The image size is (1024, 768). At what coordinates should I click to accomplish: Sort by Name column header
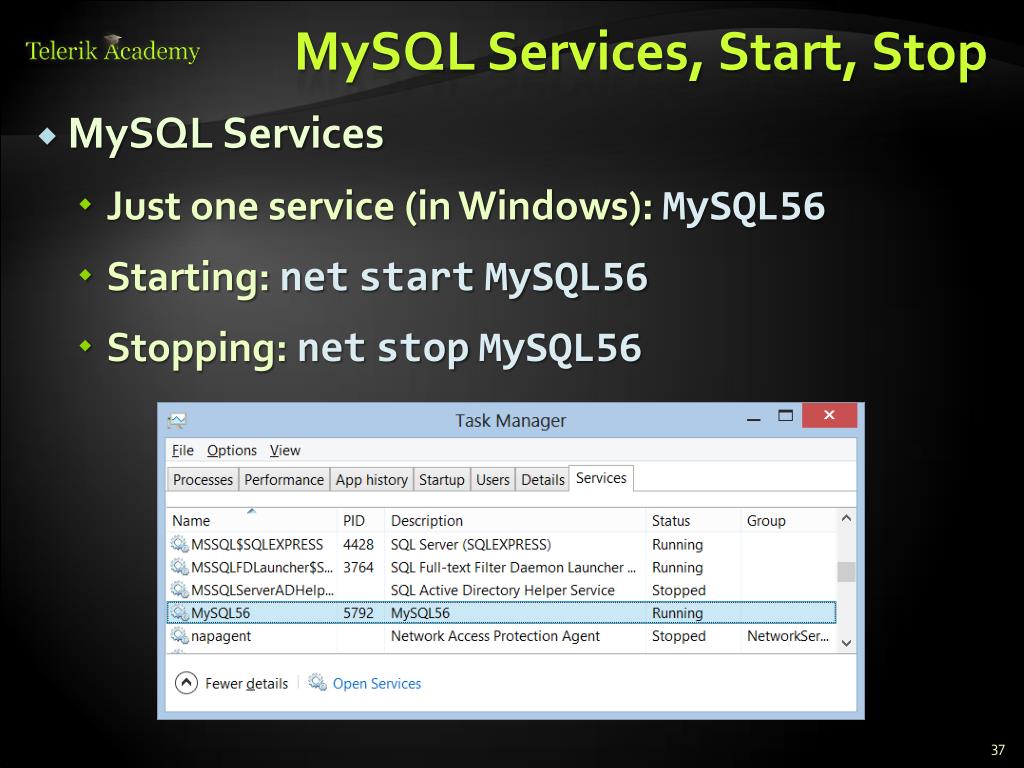point(251,520)
